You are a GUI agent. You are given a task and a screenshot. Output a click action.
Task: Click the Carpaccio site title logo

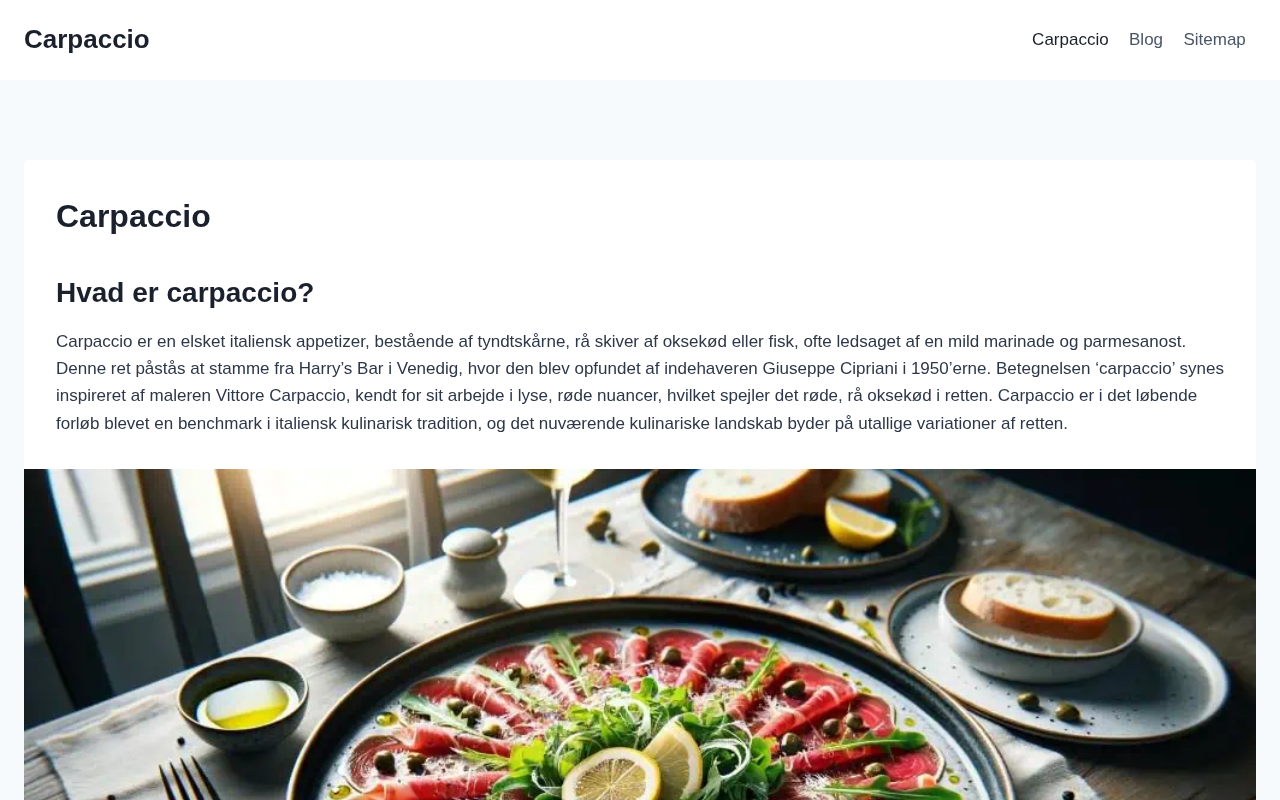[87, 39]
